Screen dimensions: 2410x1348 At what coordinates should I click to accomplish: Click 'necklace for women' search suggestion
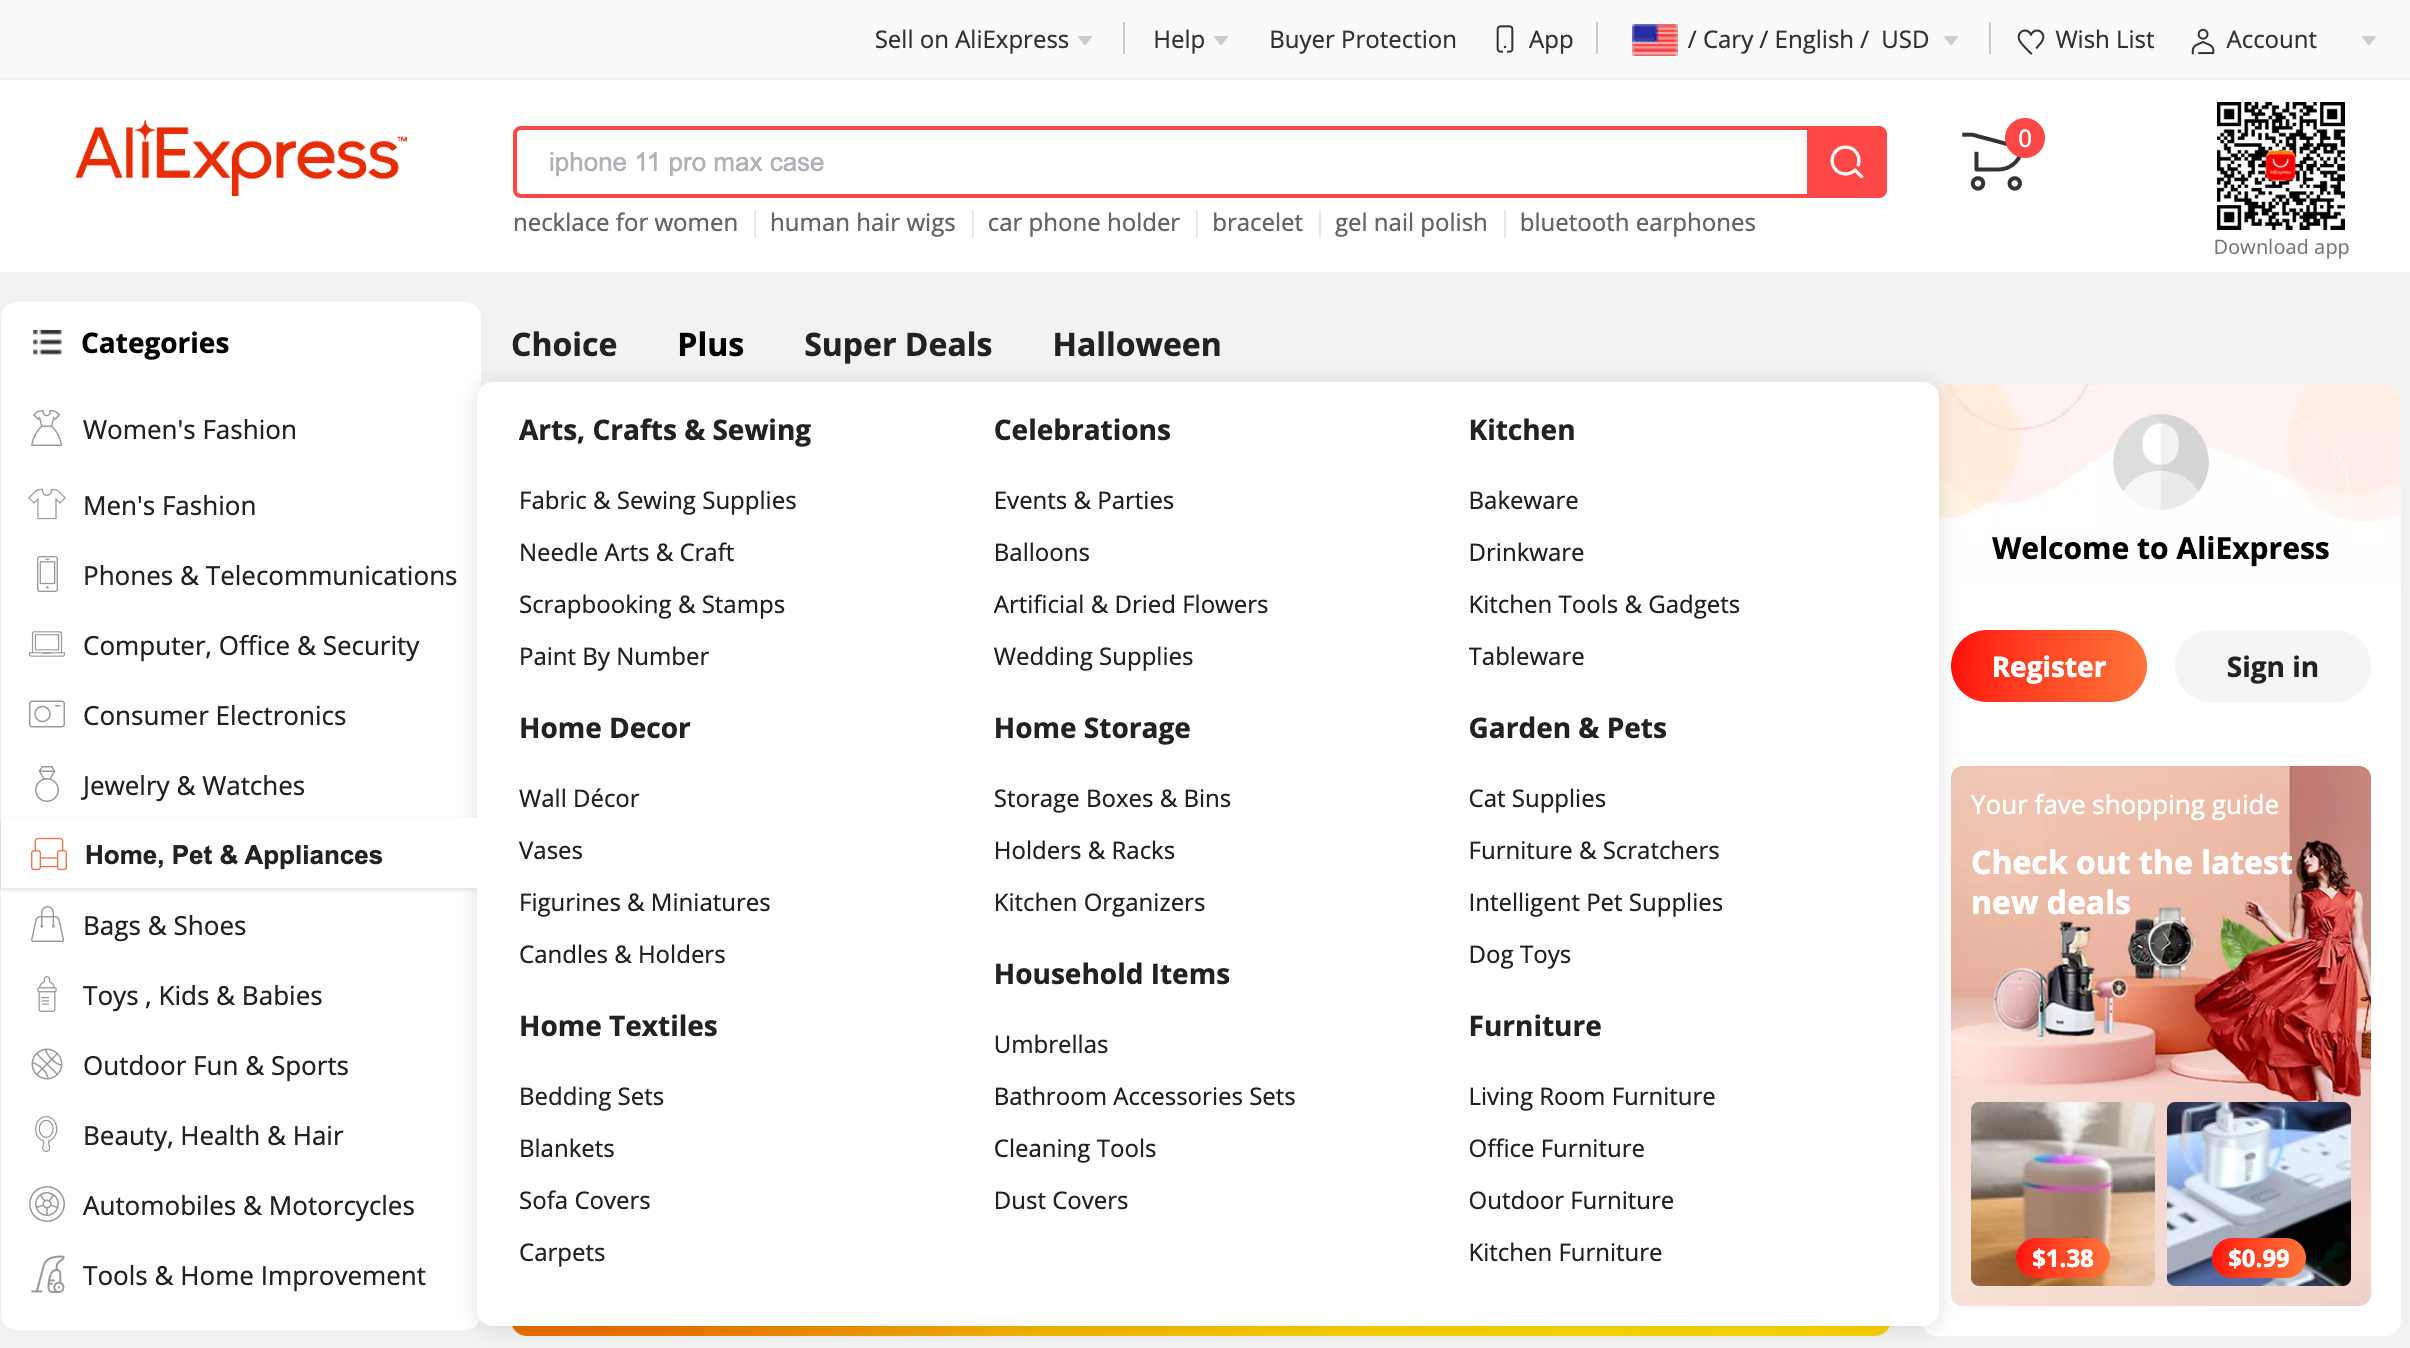[x=625, y=222]
